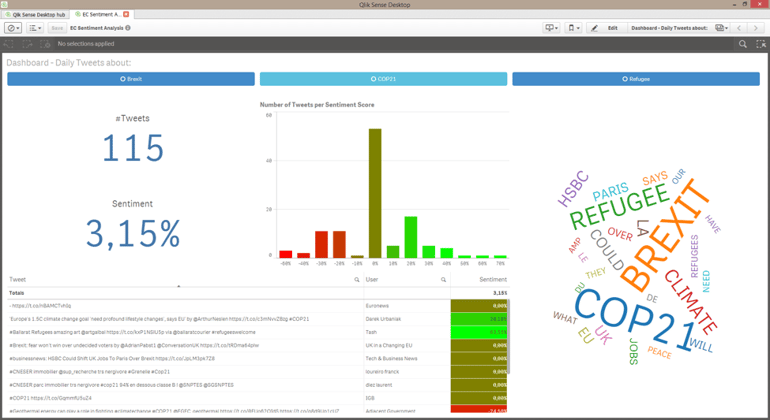Click the 3,15% Sentiment KPI value
Screen dimensions: 770x420
click(x=133, y=233)
